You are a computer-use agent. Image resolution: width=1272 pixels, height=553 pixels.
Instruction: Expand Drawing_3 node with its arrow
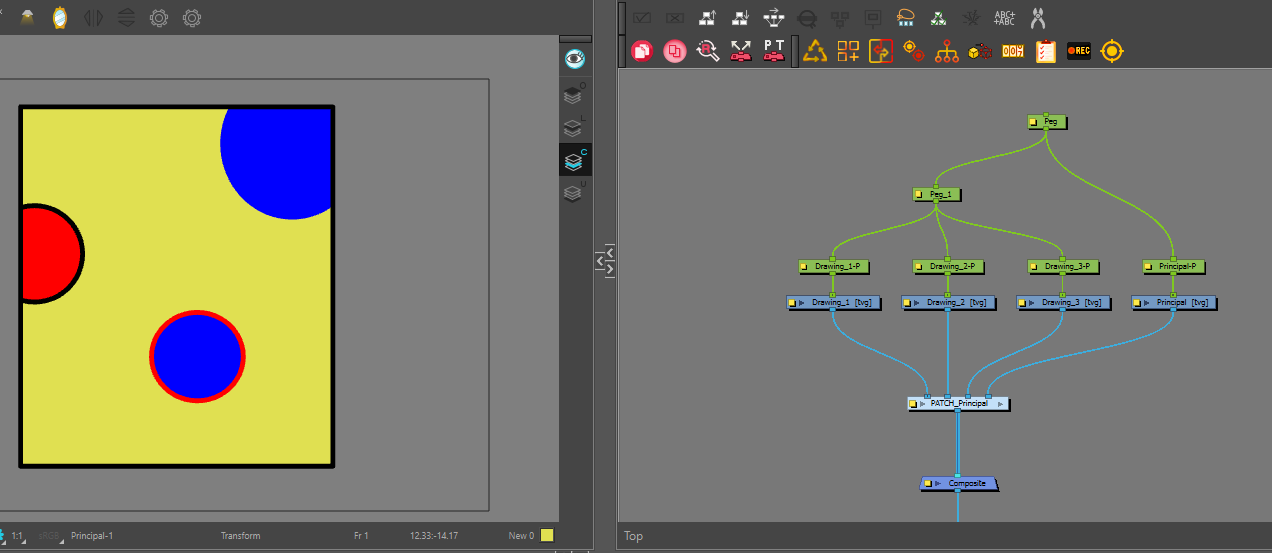click(1032, 302)
